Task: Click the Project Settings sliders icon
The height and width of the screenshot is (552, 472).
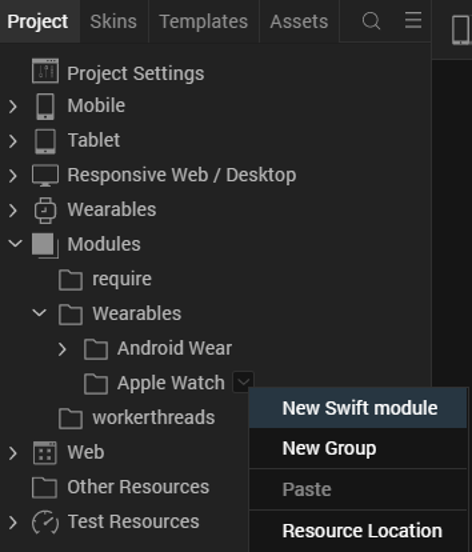Action: point(45,71)
